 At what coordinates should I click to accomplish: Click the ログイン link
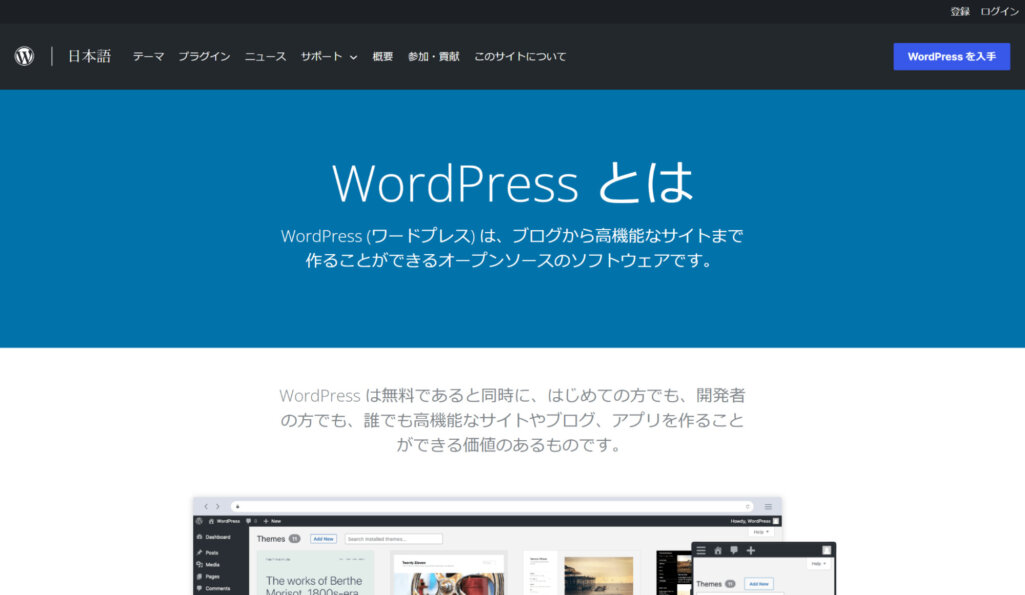point(999,12)
